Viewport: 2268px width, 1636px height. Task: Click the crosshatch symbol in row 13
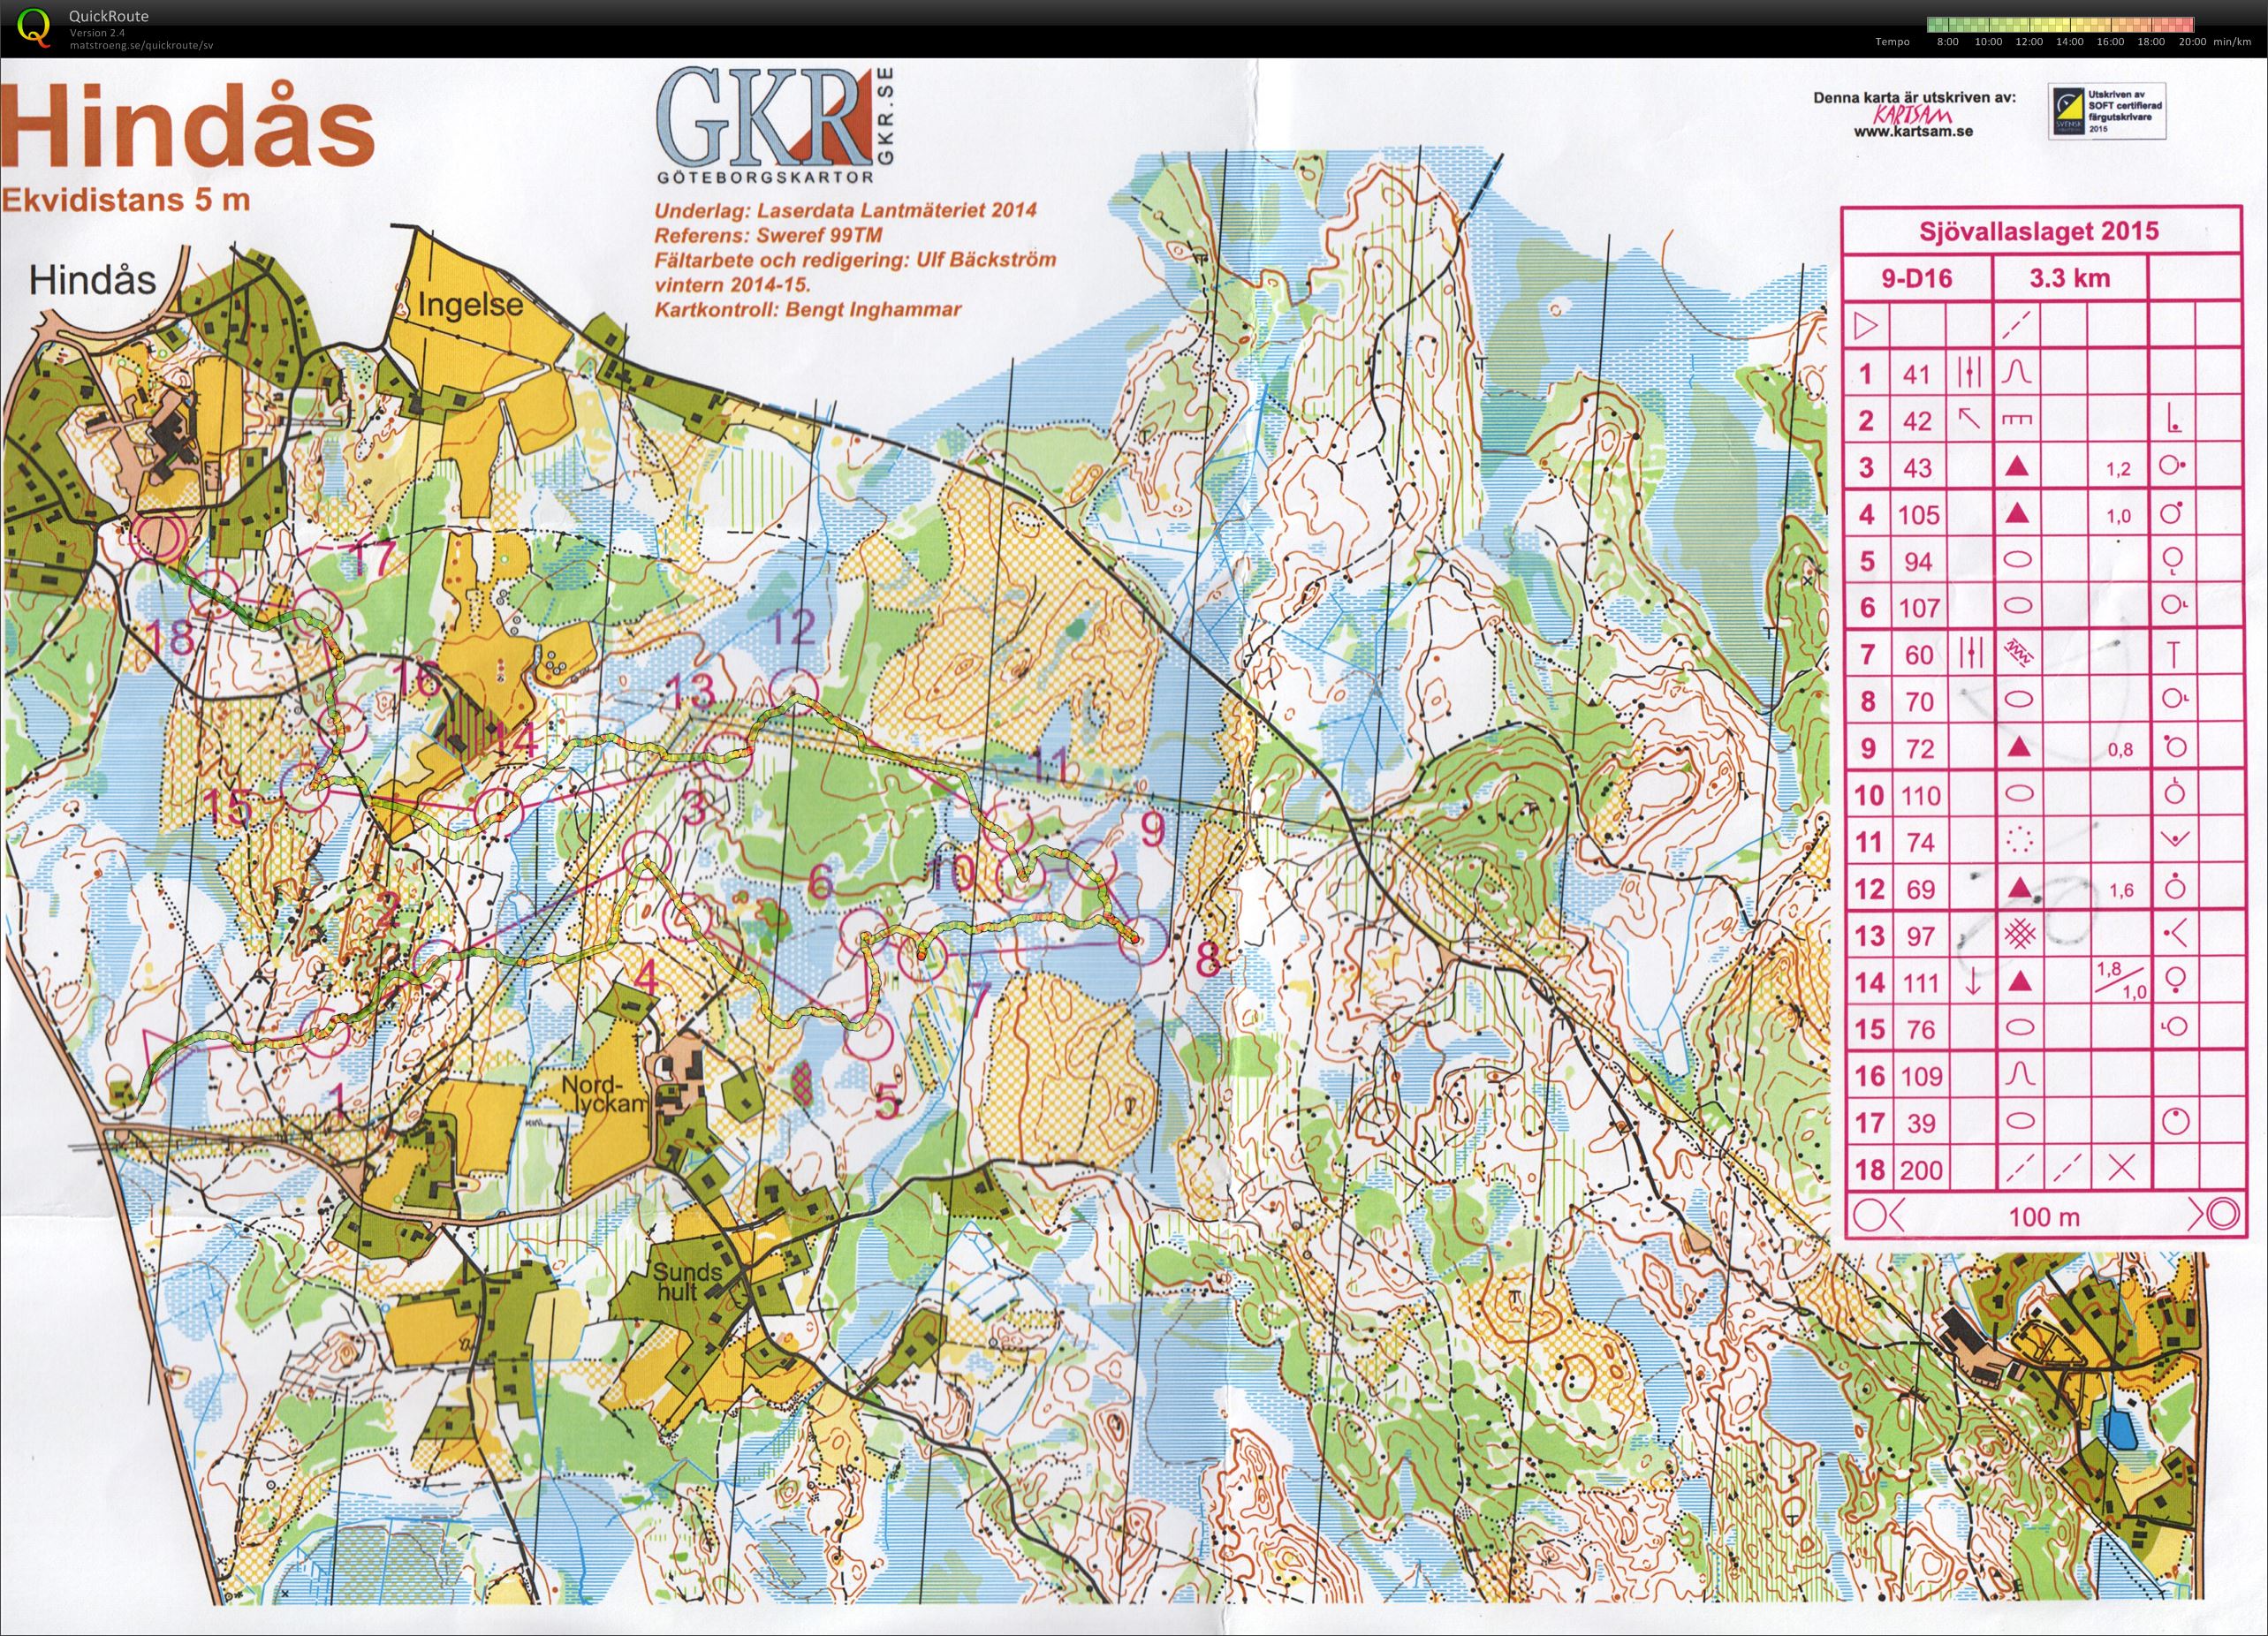click(2020, 935)
